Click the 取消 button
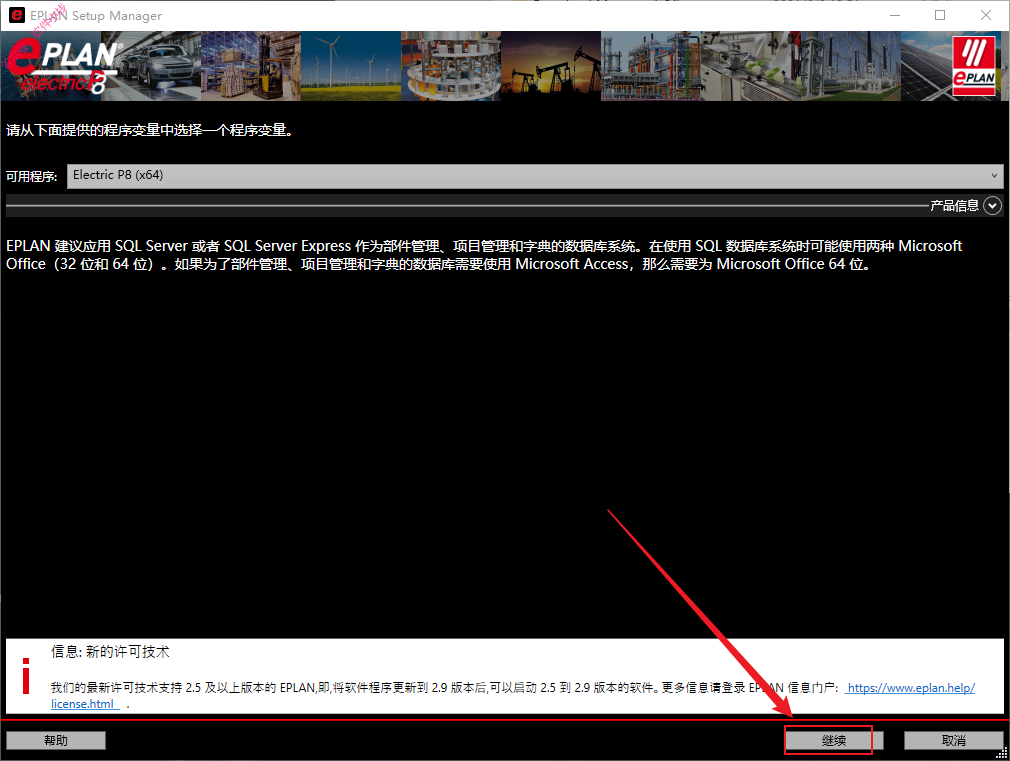Screen dimensions: 1010x761 click(x=953, y=740)
